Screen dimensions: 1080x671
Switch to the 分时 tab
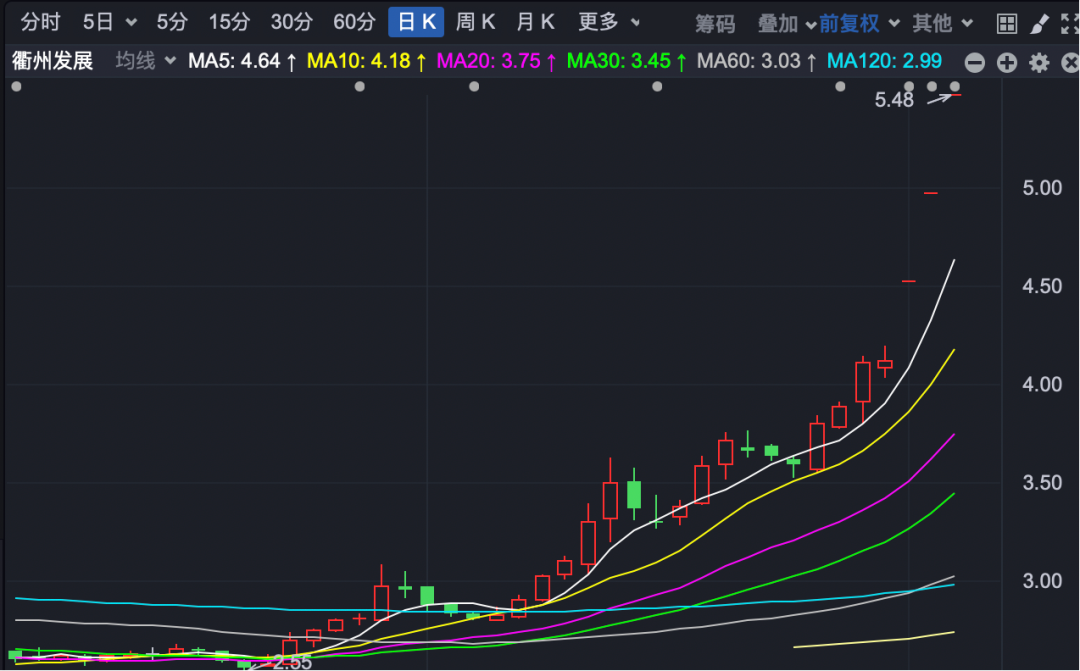pos(41,22)
